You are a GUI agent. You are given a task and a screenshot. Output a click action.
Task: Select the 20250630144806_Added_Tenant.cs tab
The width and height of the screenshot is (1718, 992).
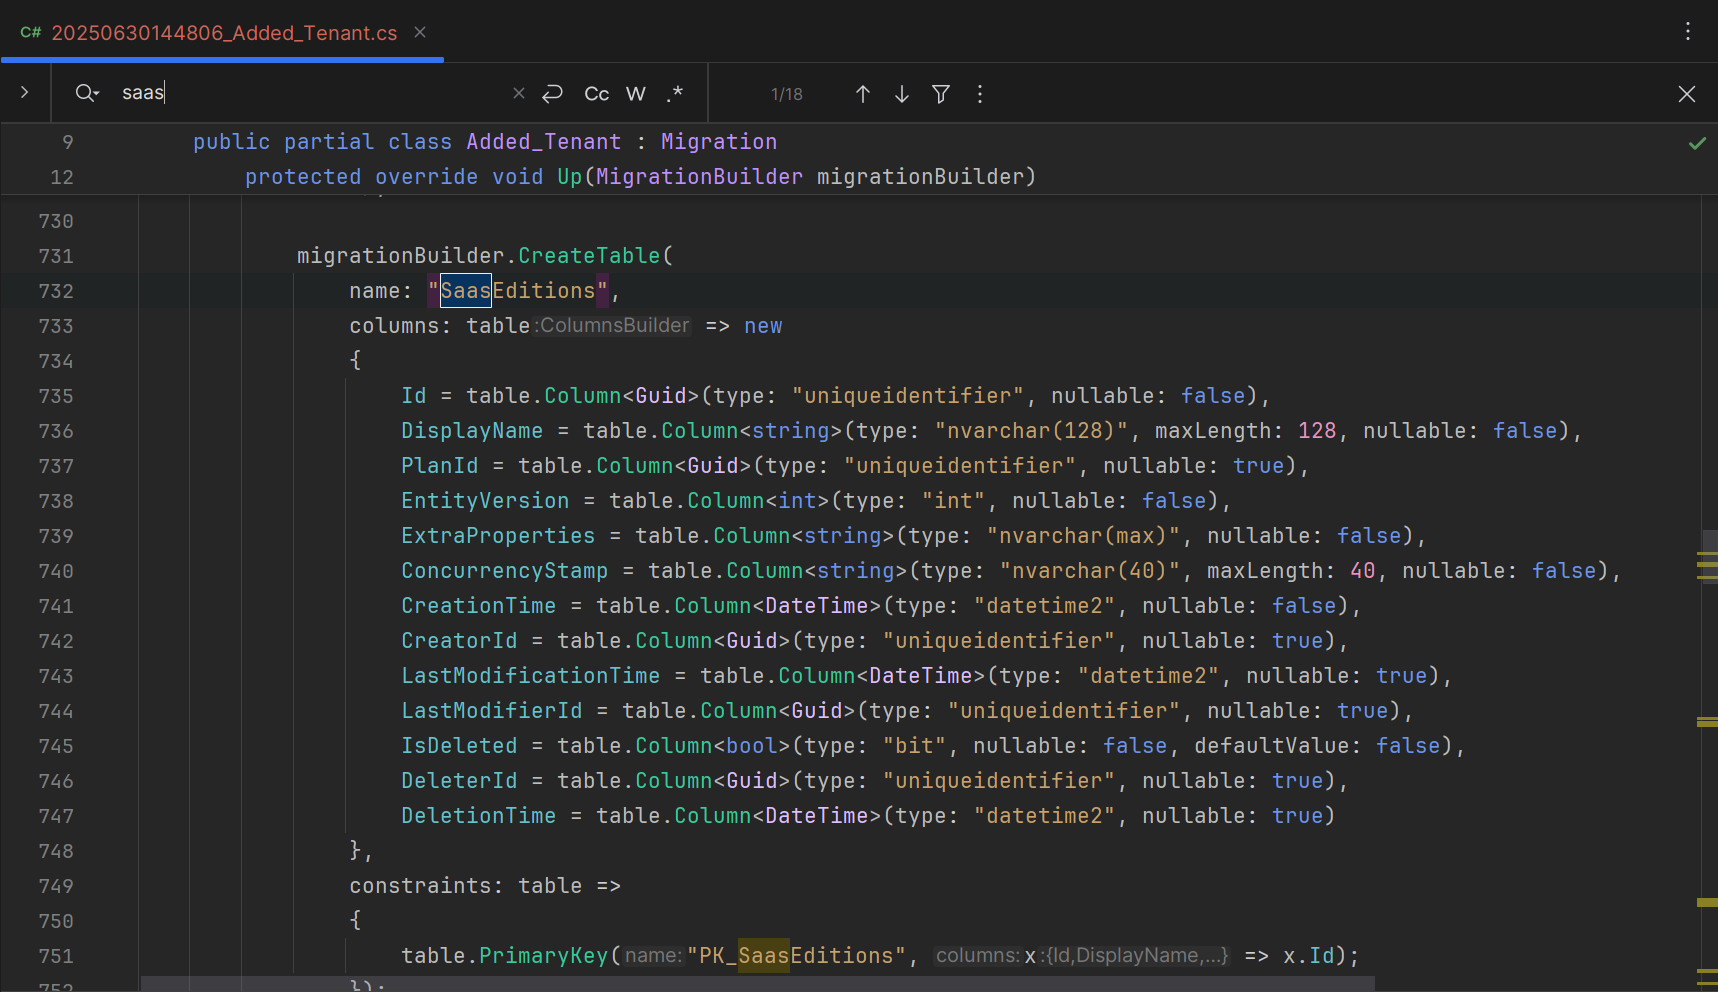pos(224,33)
